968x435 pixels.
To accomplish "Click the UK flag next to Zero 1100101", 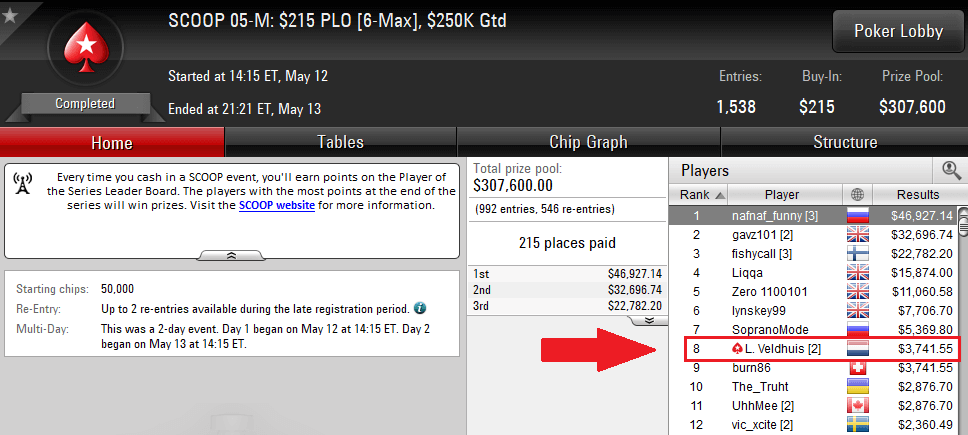I will coord(858,291).
